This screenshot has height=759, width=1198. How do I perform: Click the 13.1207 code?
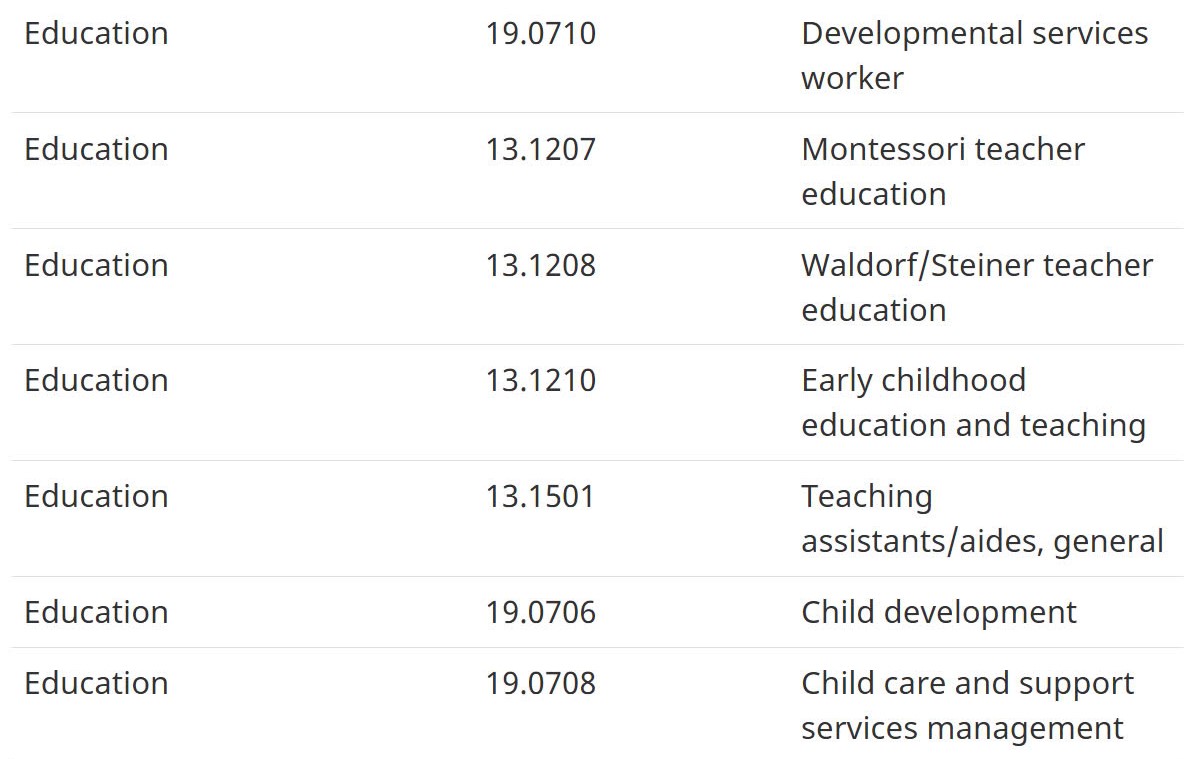click(x=540, y=150)
